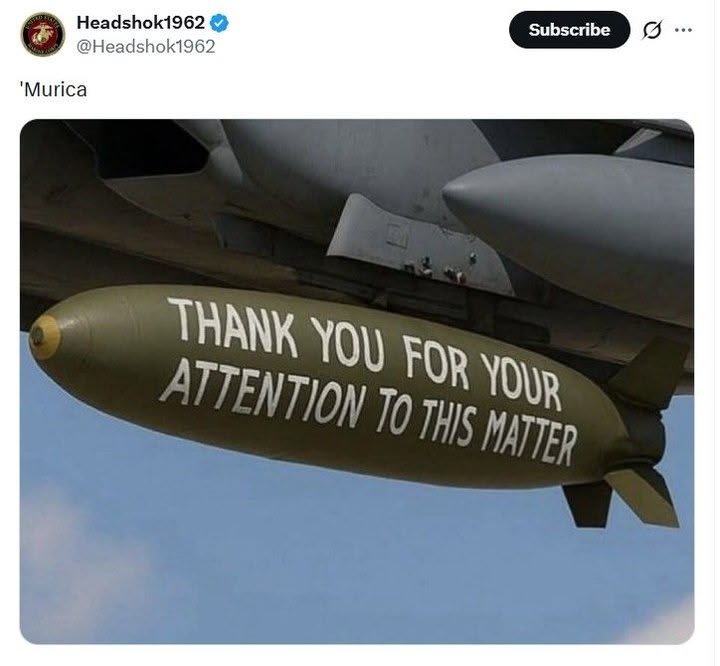Open the Grok slashed-circle icon

(652, 30)
